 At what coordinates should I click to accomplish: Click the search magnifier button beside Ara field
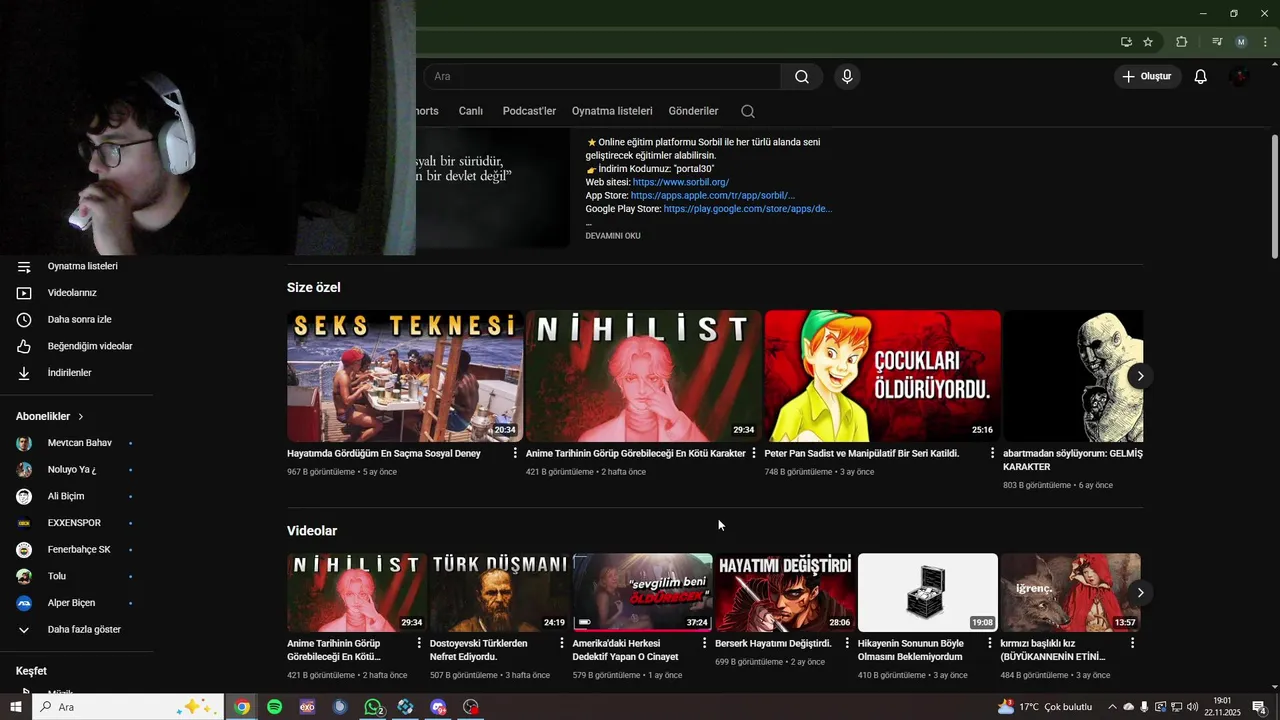802,77
